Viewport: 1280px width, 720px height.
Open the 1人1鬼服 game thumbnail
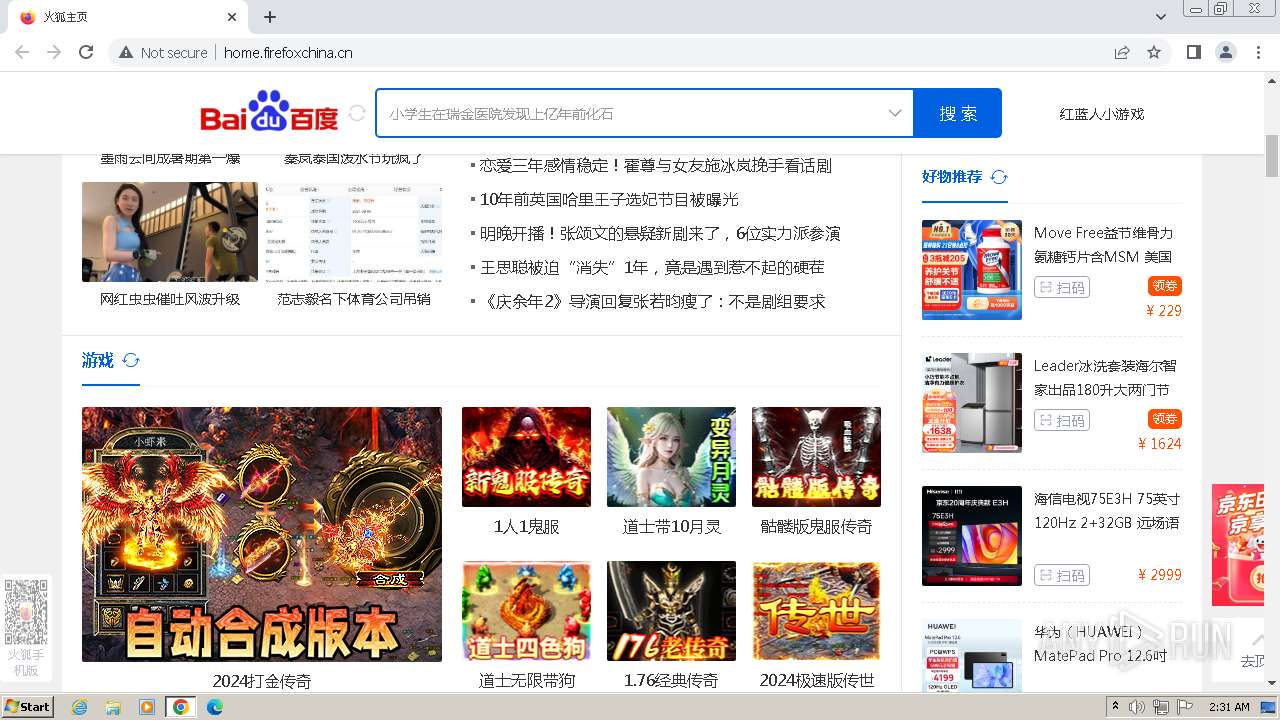526,457
